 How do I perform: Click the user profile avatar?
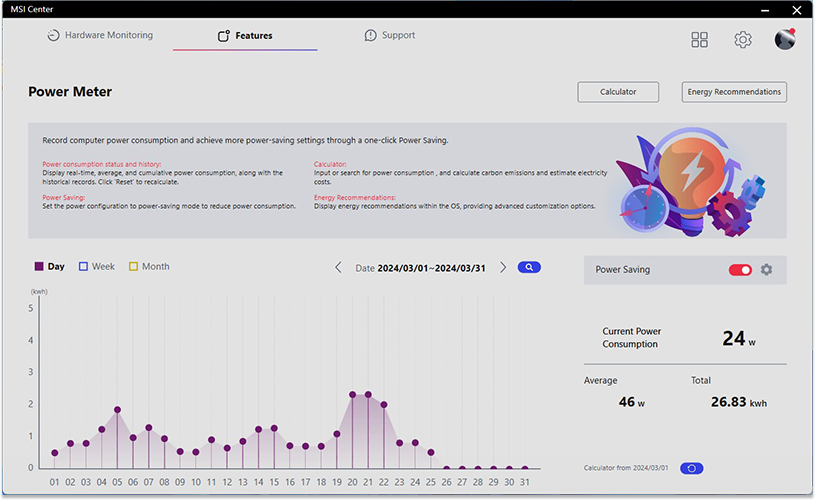click(785, 39)
